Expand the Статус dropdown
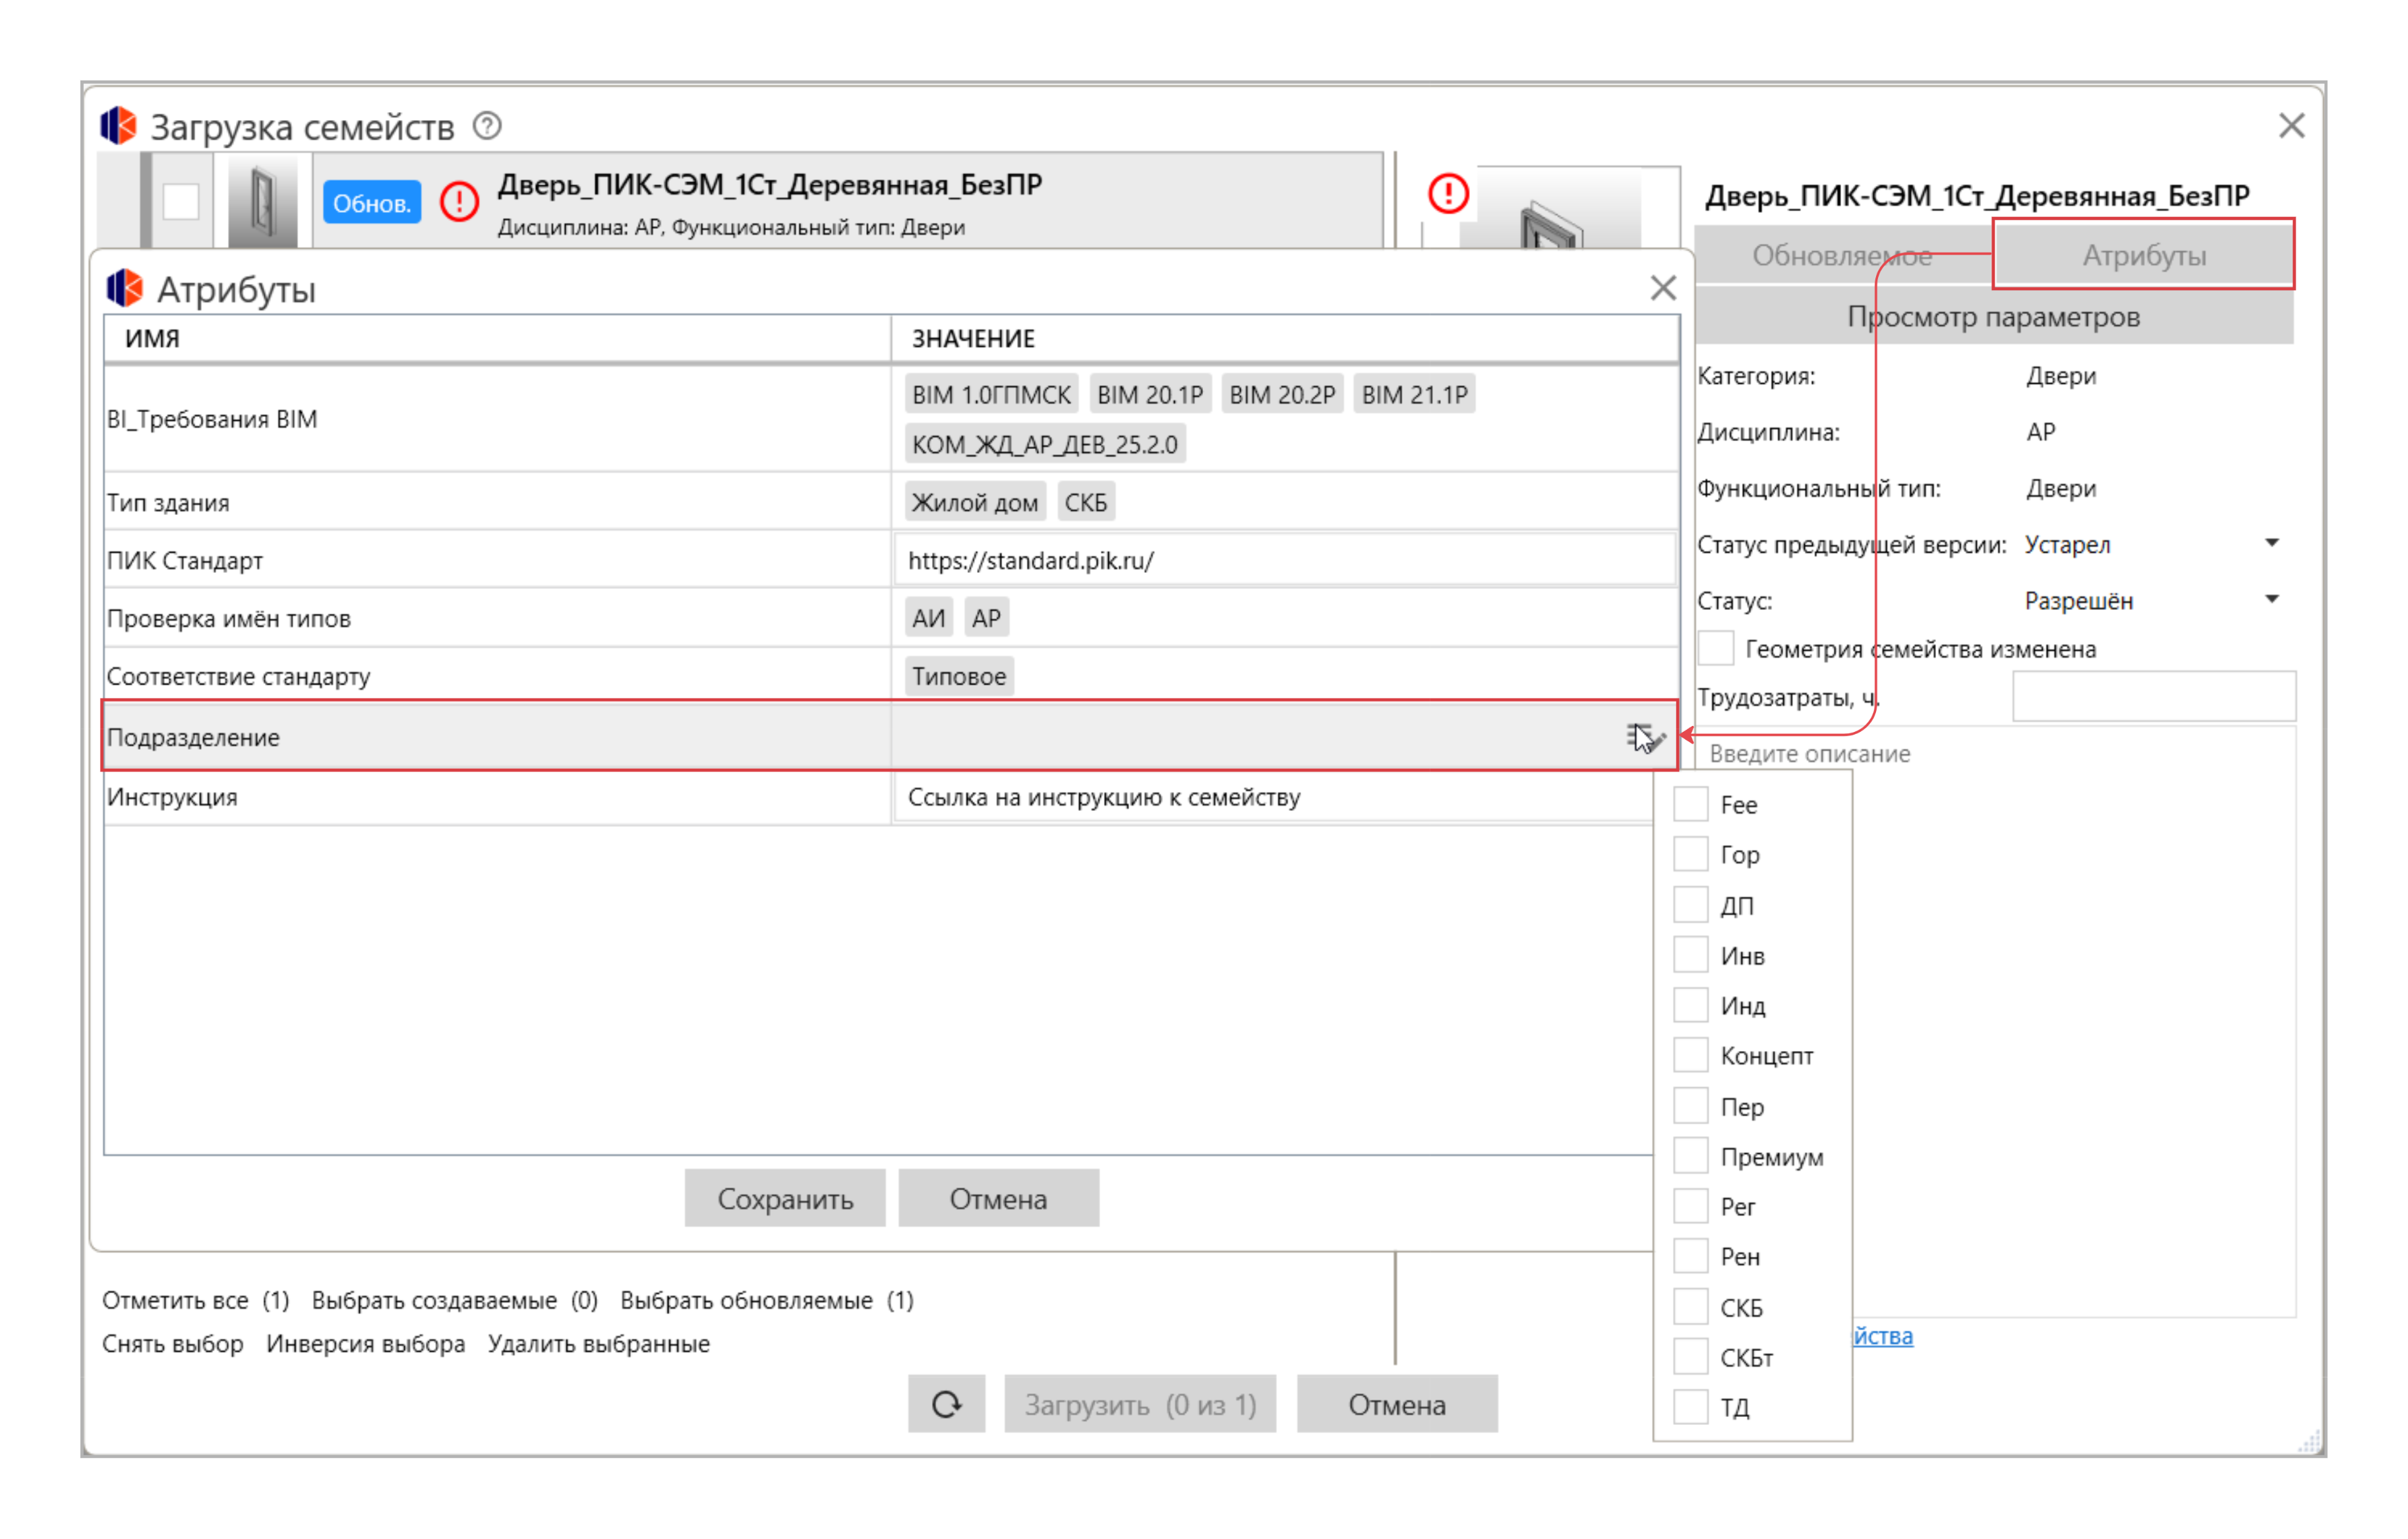2408x1539 pixels. (x=2271, y=600)
